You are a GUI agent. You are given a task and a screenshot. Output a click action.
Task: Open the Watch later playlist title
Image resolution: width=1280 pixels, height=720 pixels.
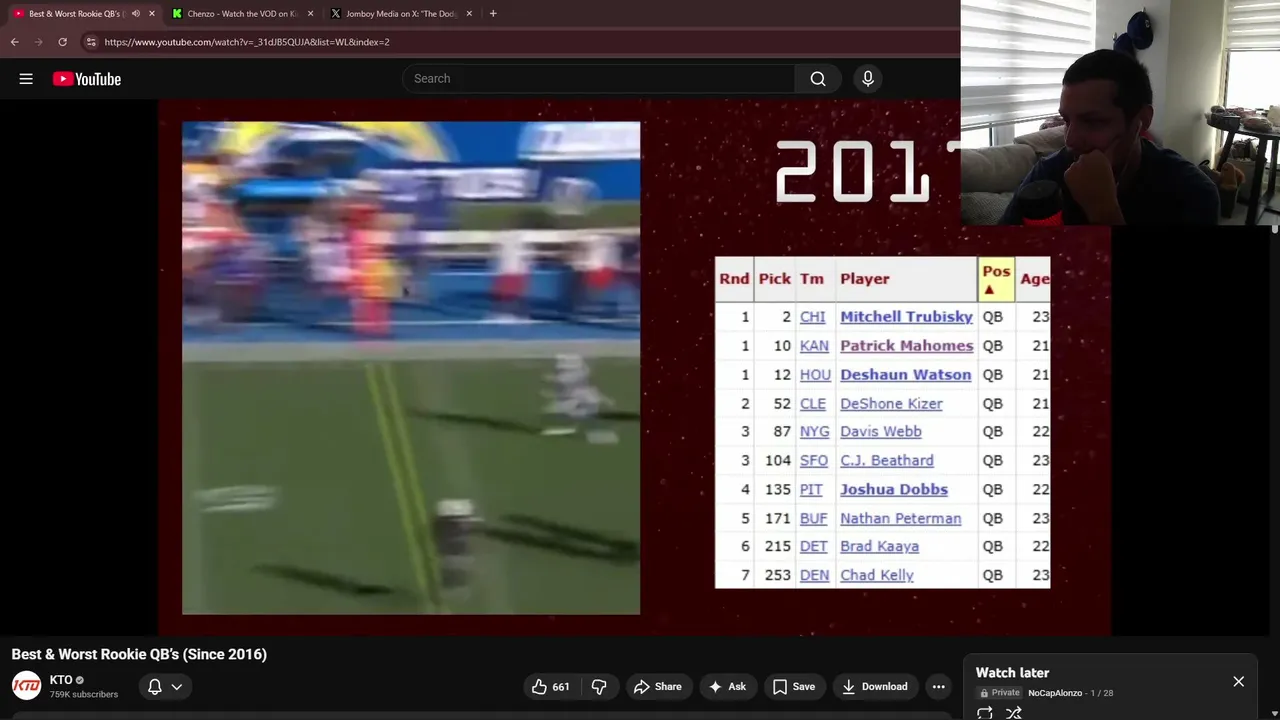[1012, 673]
